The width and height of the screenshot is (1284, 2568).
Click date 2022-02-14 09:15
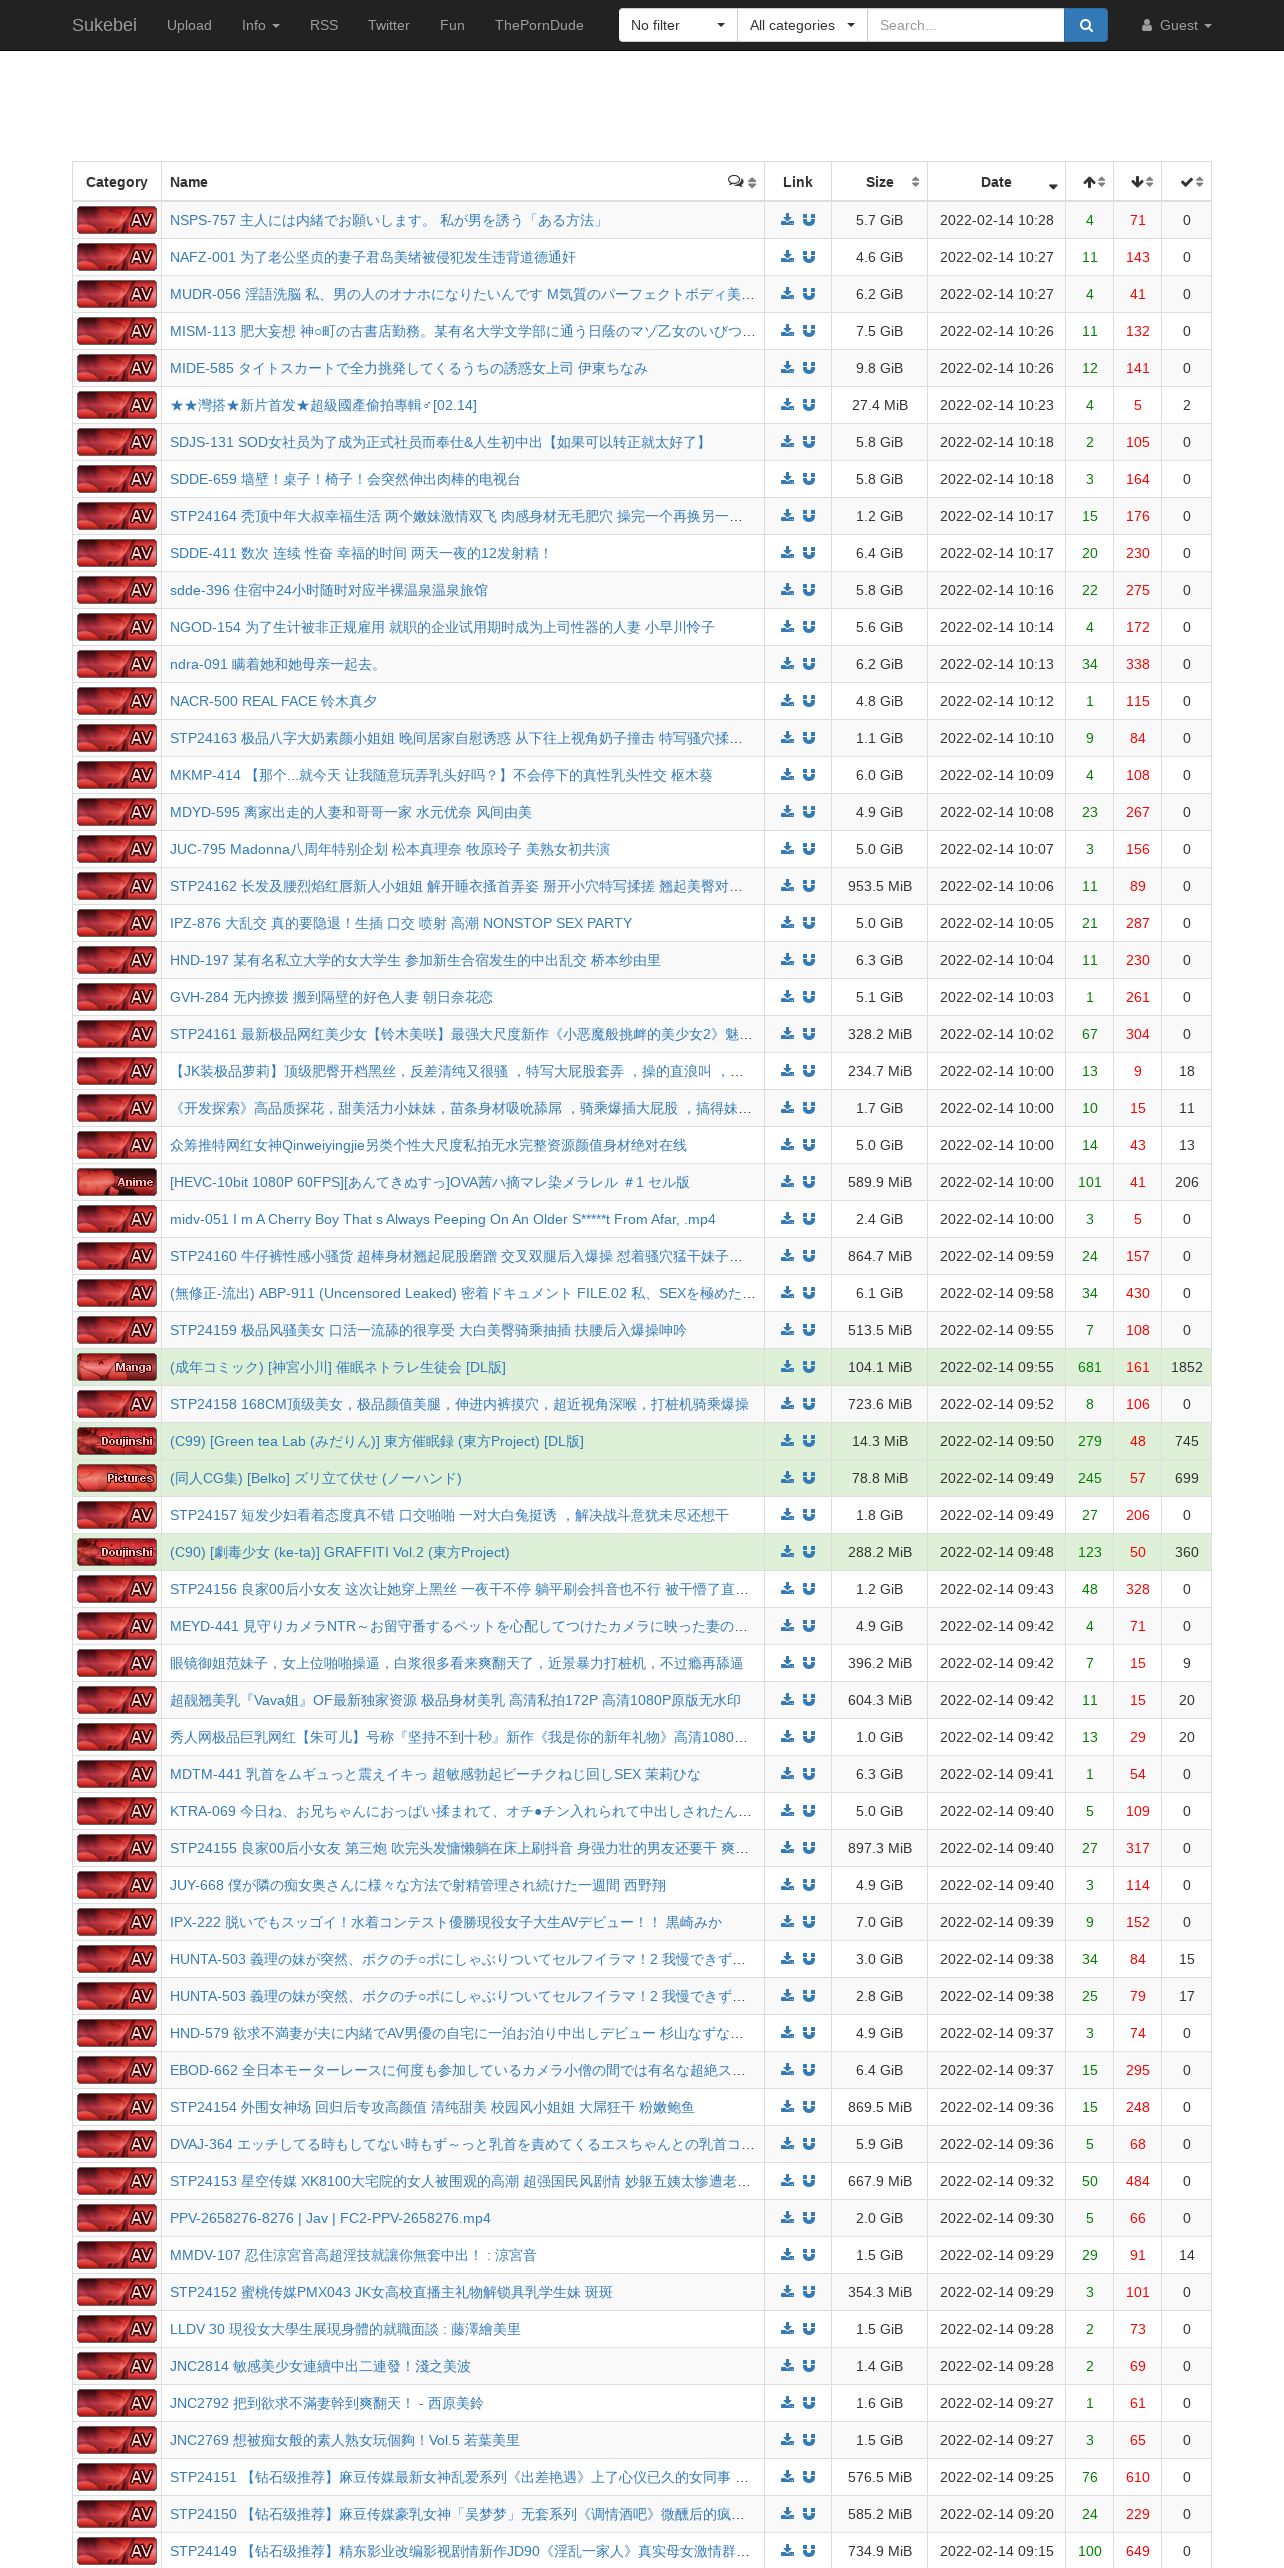pyautogui.click(x=996, y=2551)
